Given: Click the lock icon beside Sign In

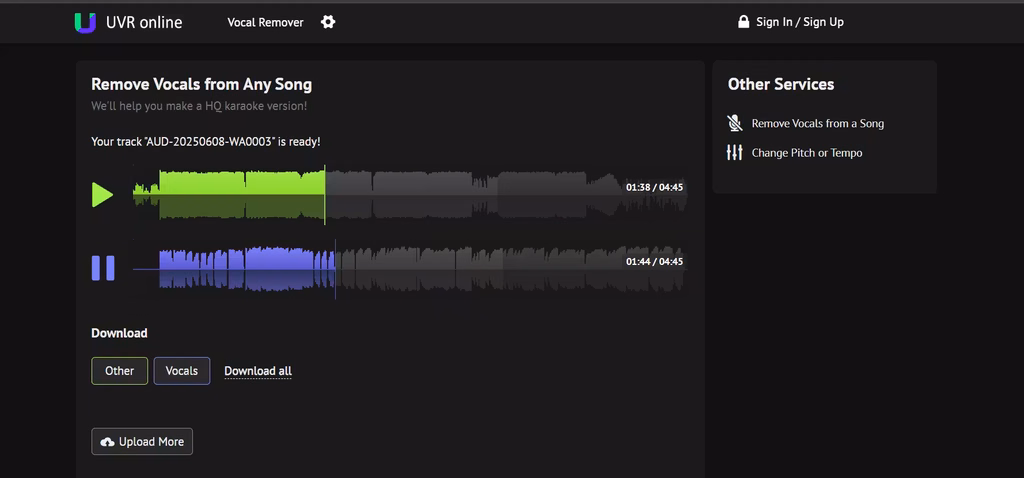Looking at the screenshot, I should coord(743,22).
